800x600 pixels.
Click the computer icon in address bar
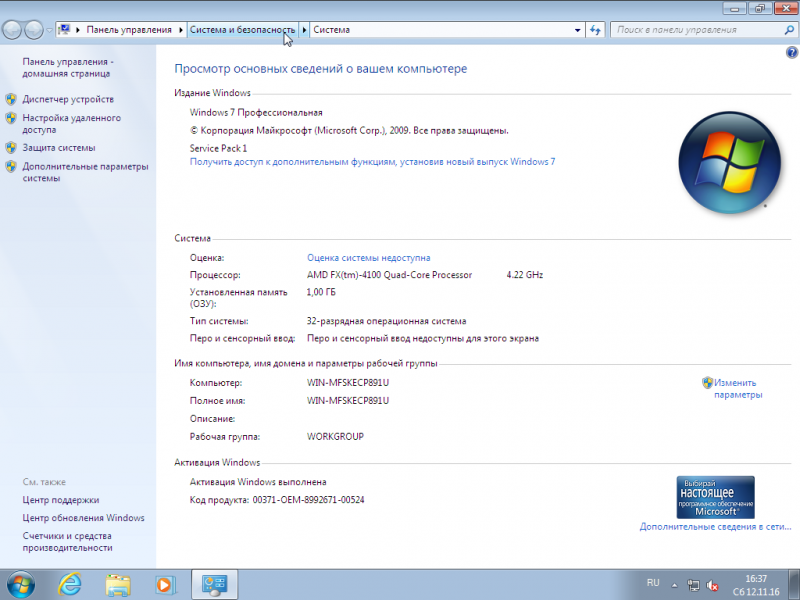pos(64,30)
